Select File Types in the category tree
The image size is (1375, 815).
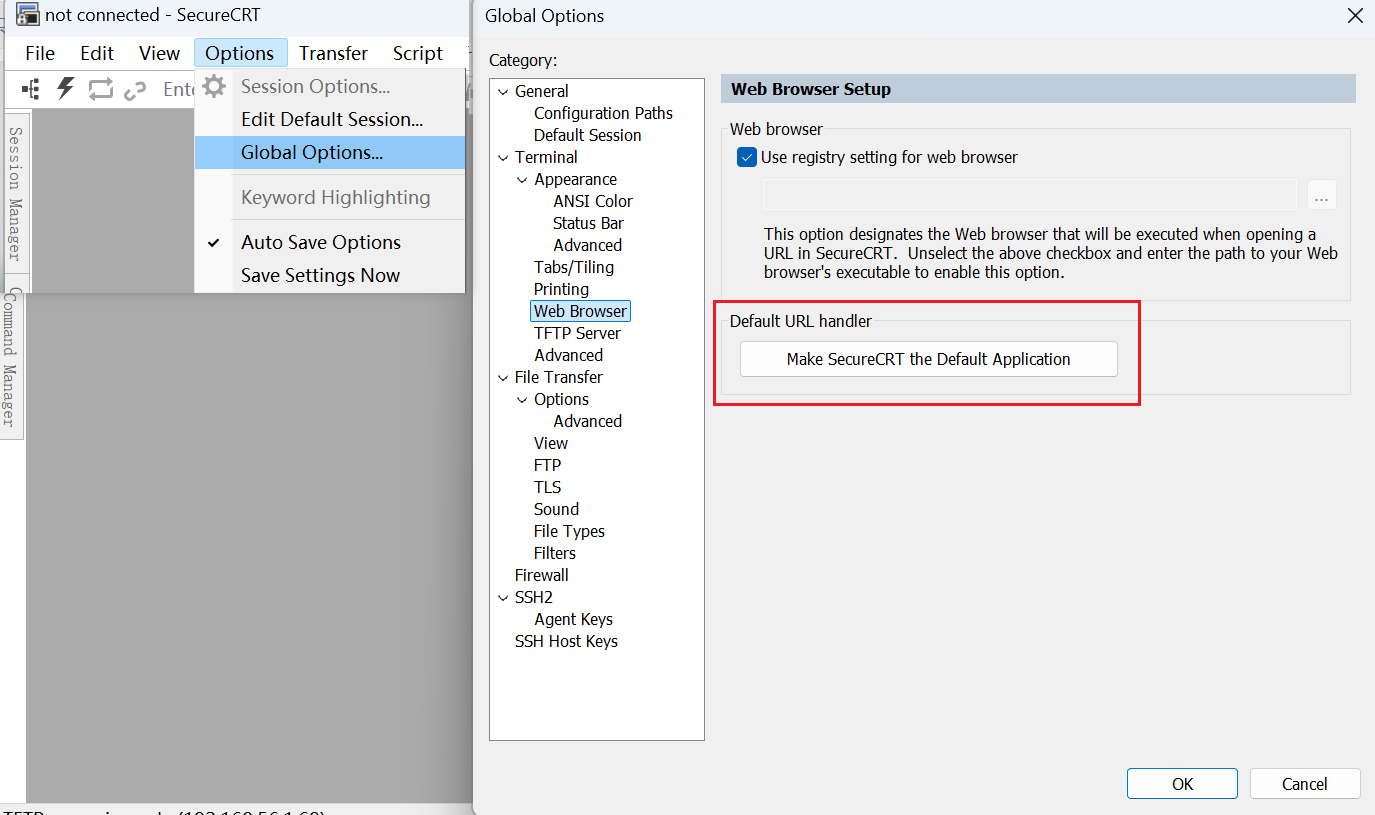[569, 531]
